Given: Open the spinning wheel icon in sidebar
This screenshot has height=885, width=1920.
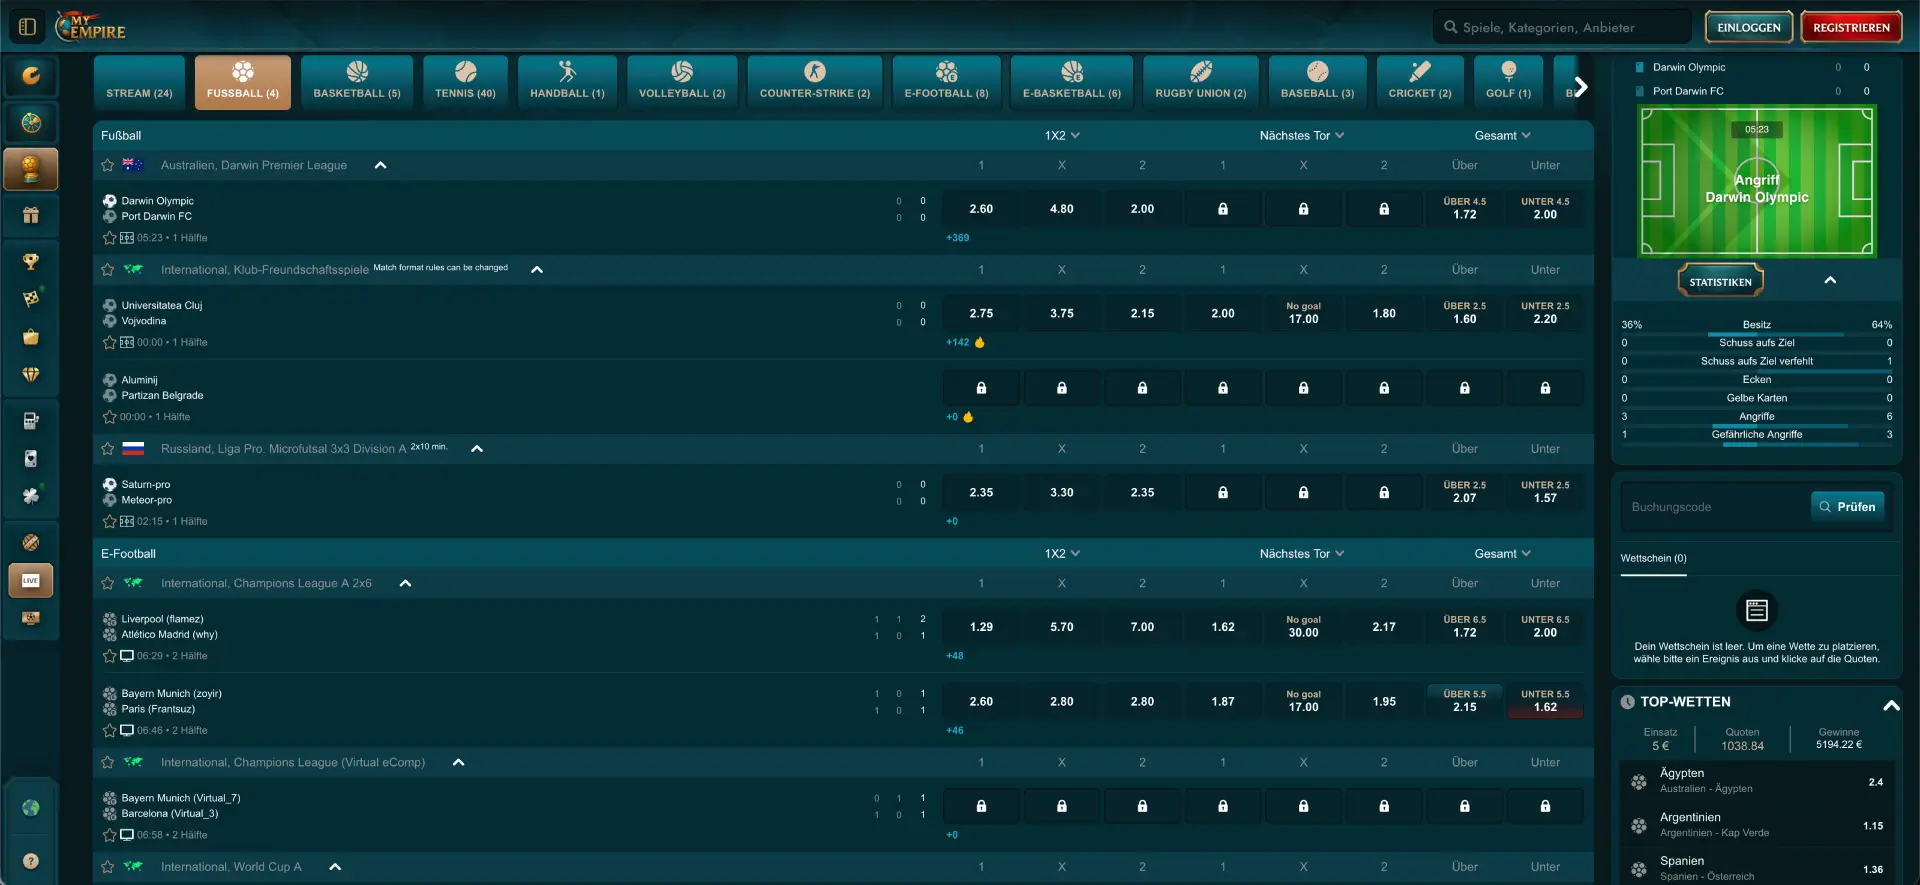Looking at the screenshot, I should click(31, 123).
